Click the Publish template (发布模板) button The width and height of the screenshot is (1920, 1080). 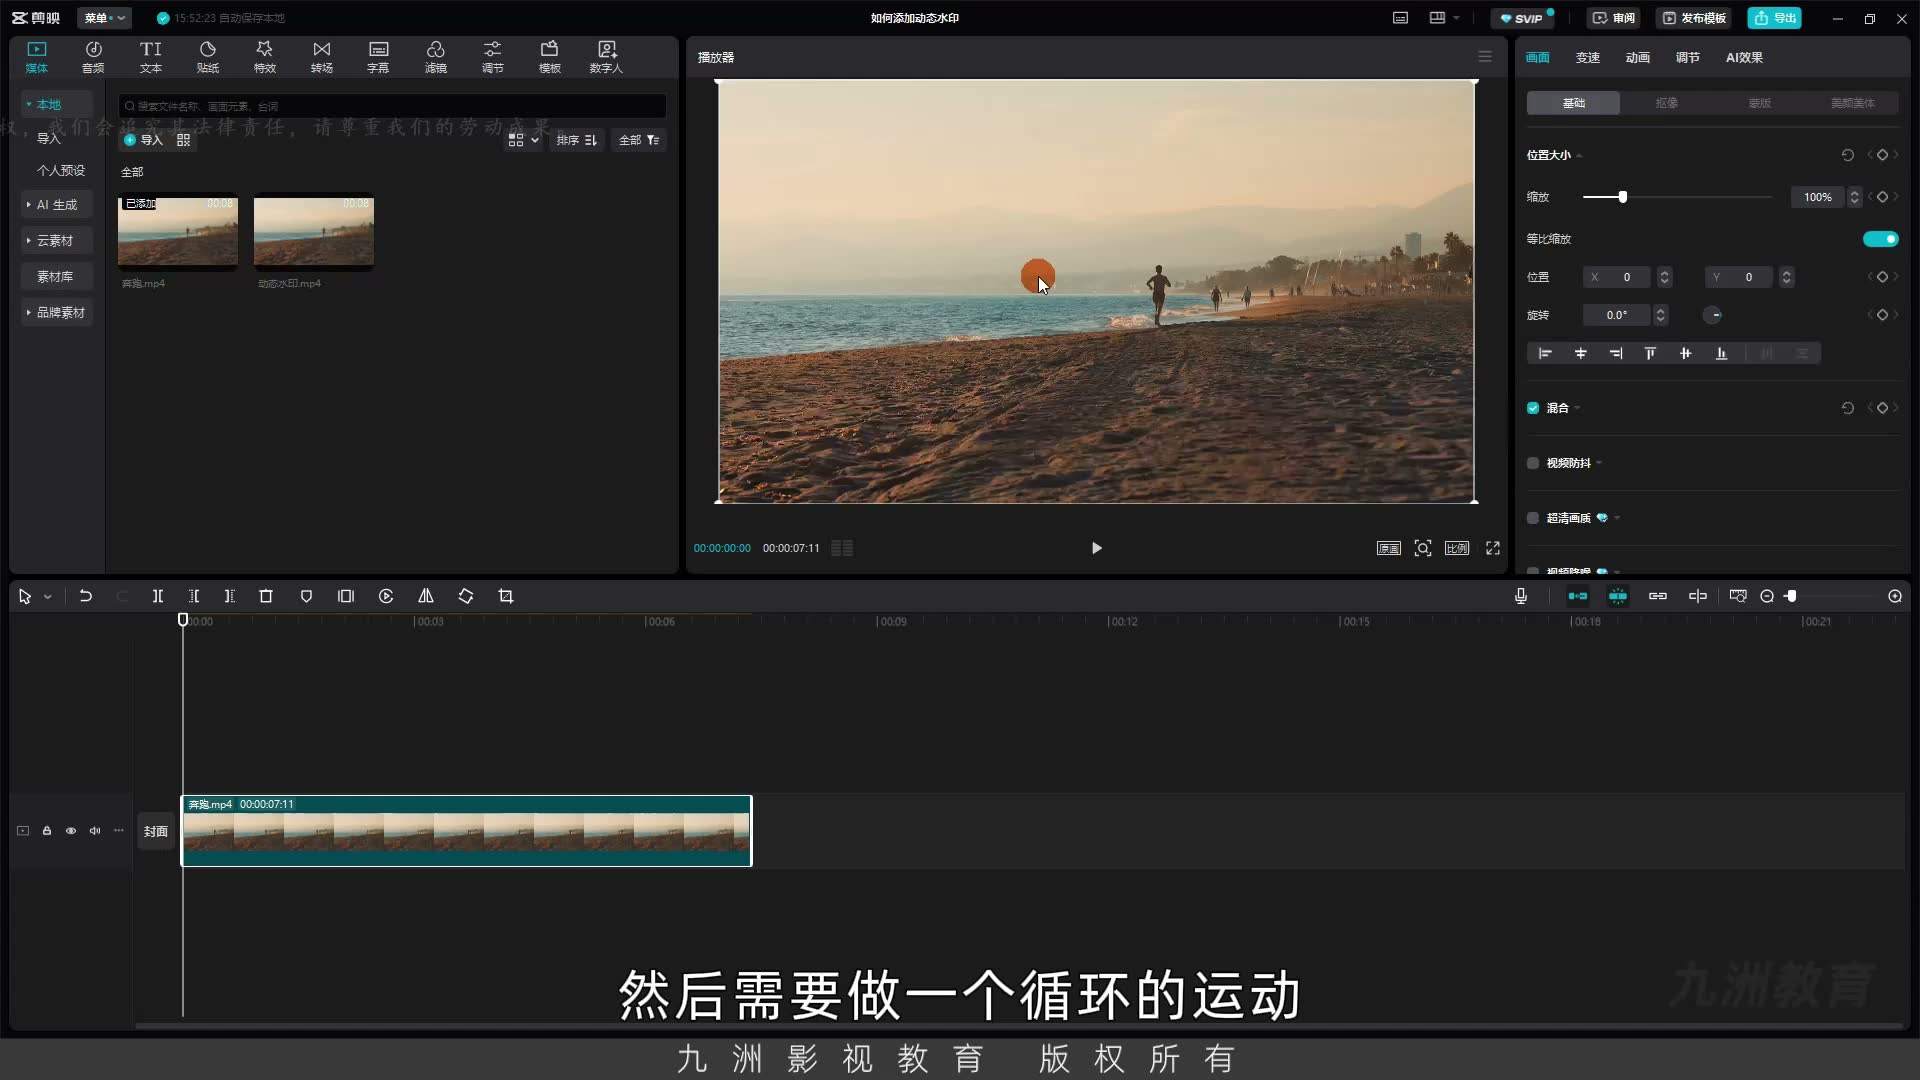click(1694, 18)
